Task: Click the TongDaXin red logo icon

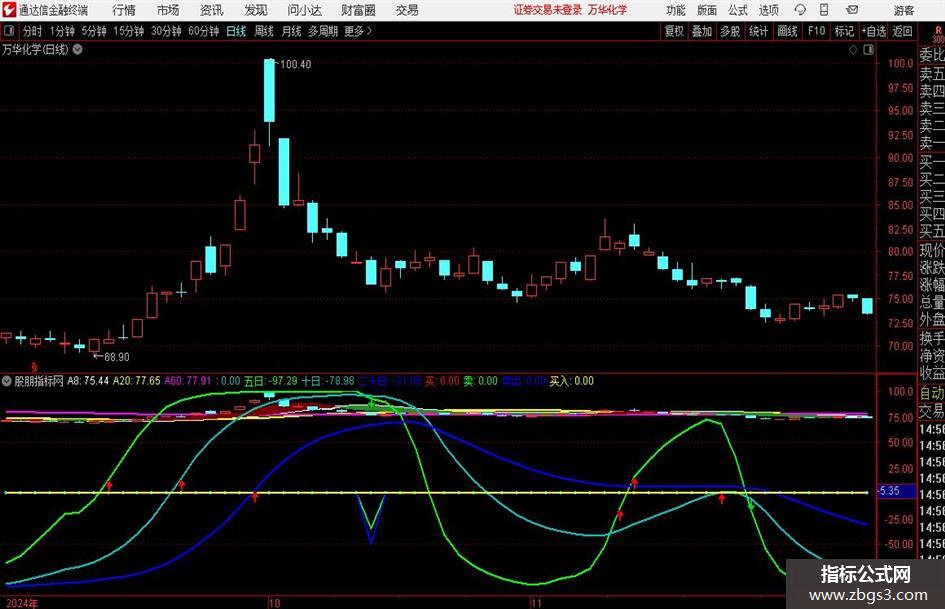Action: (x=9, y=10)
